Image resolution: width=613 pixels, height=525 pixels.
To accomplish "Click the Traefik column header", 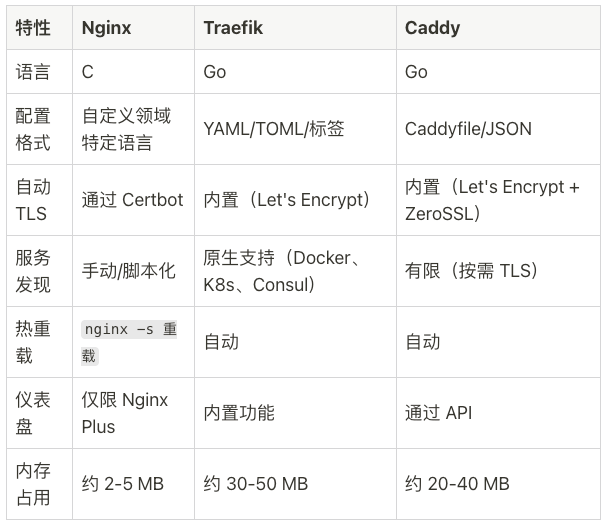I will tap(233, 28).
